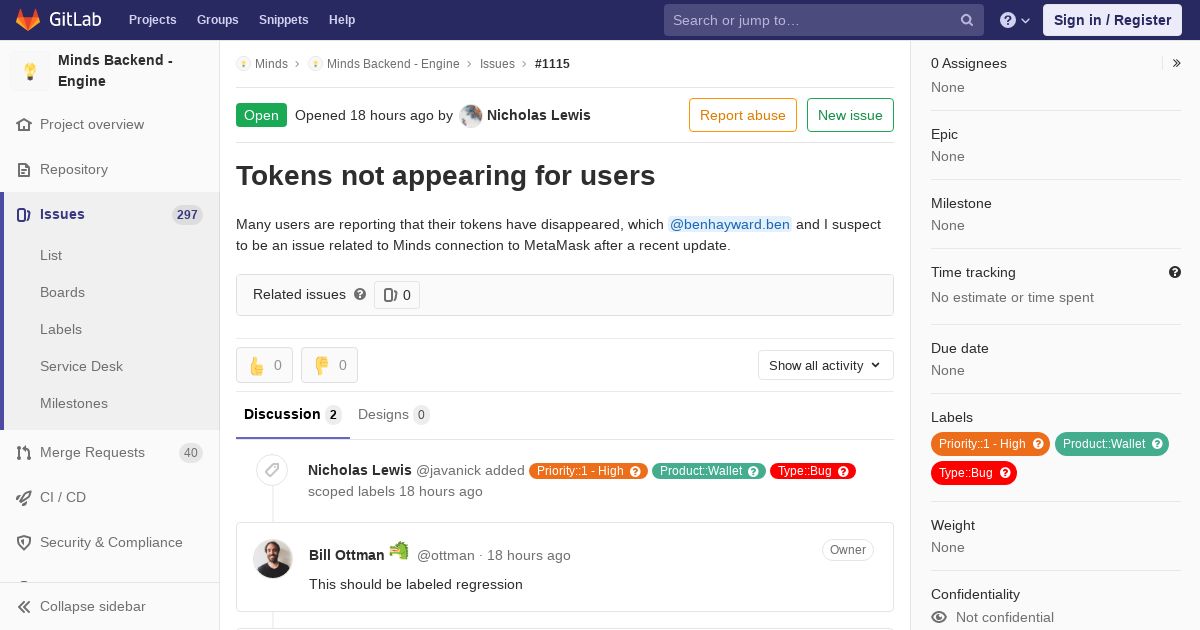Open the Minds breadcrumb link

coord(271,64)
